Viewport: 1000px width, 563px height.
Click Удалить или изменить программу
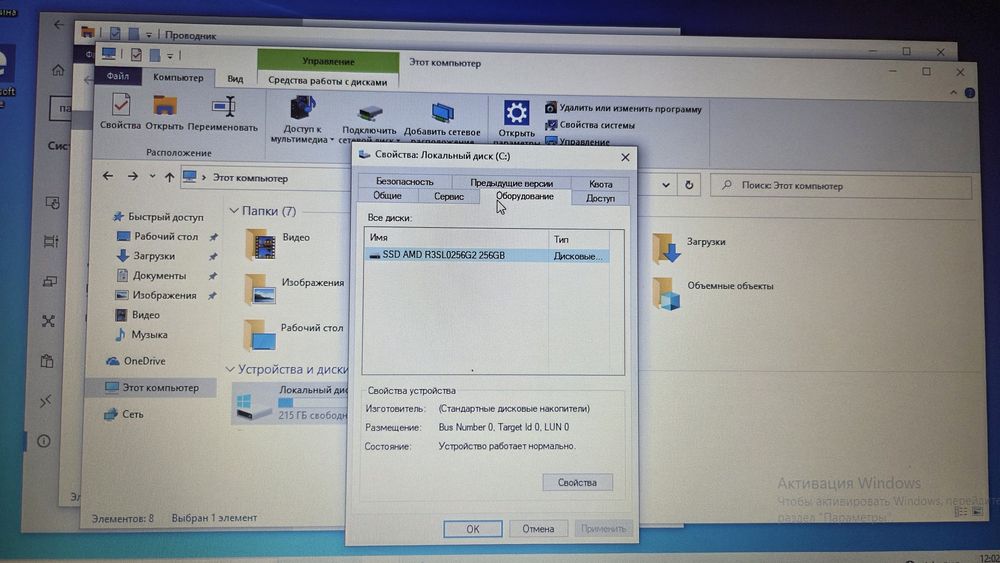[x=623, y=108]
